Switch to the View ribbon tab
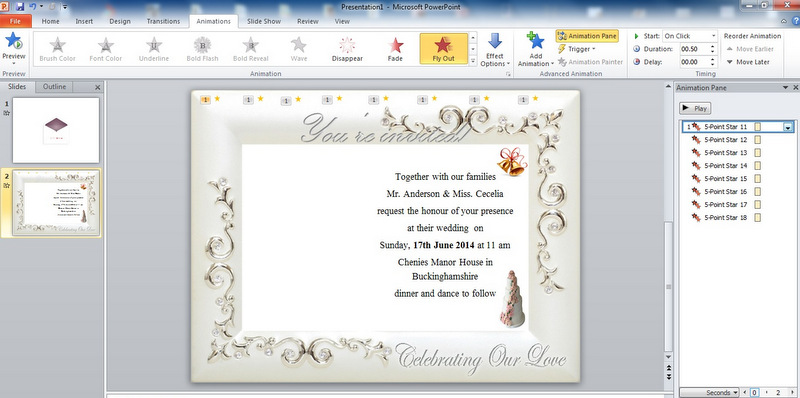 click(342, 21)
